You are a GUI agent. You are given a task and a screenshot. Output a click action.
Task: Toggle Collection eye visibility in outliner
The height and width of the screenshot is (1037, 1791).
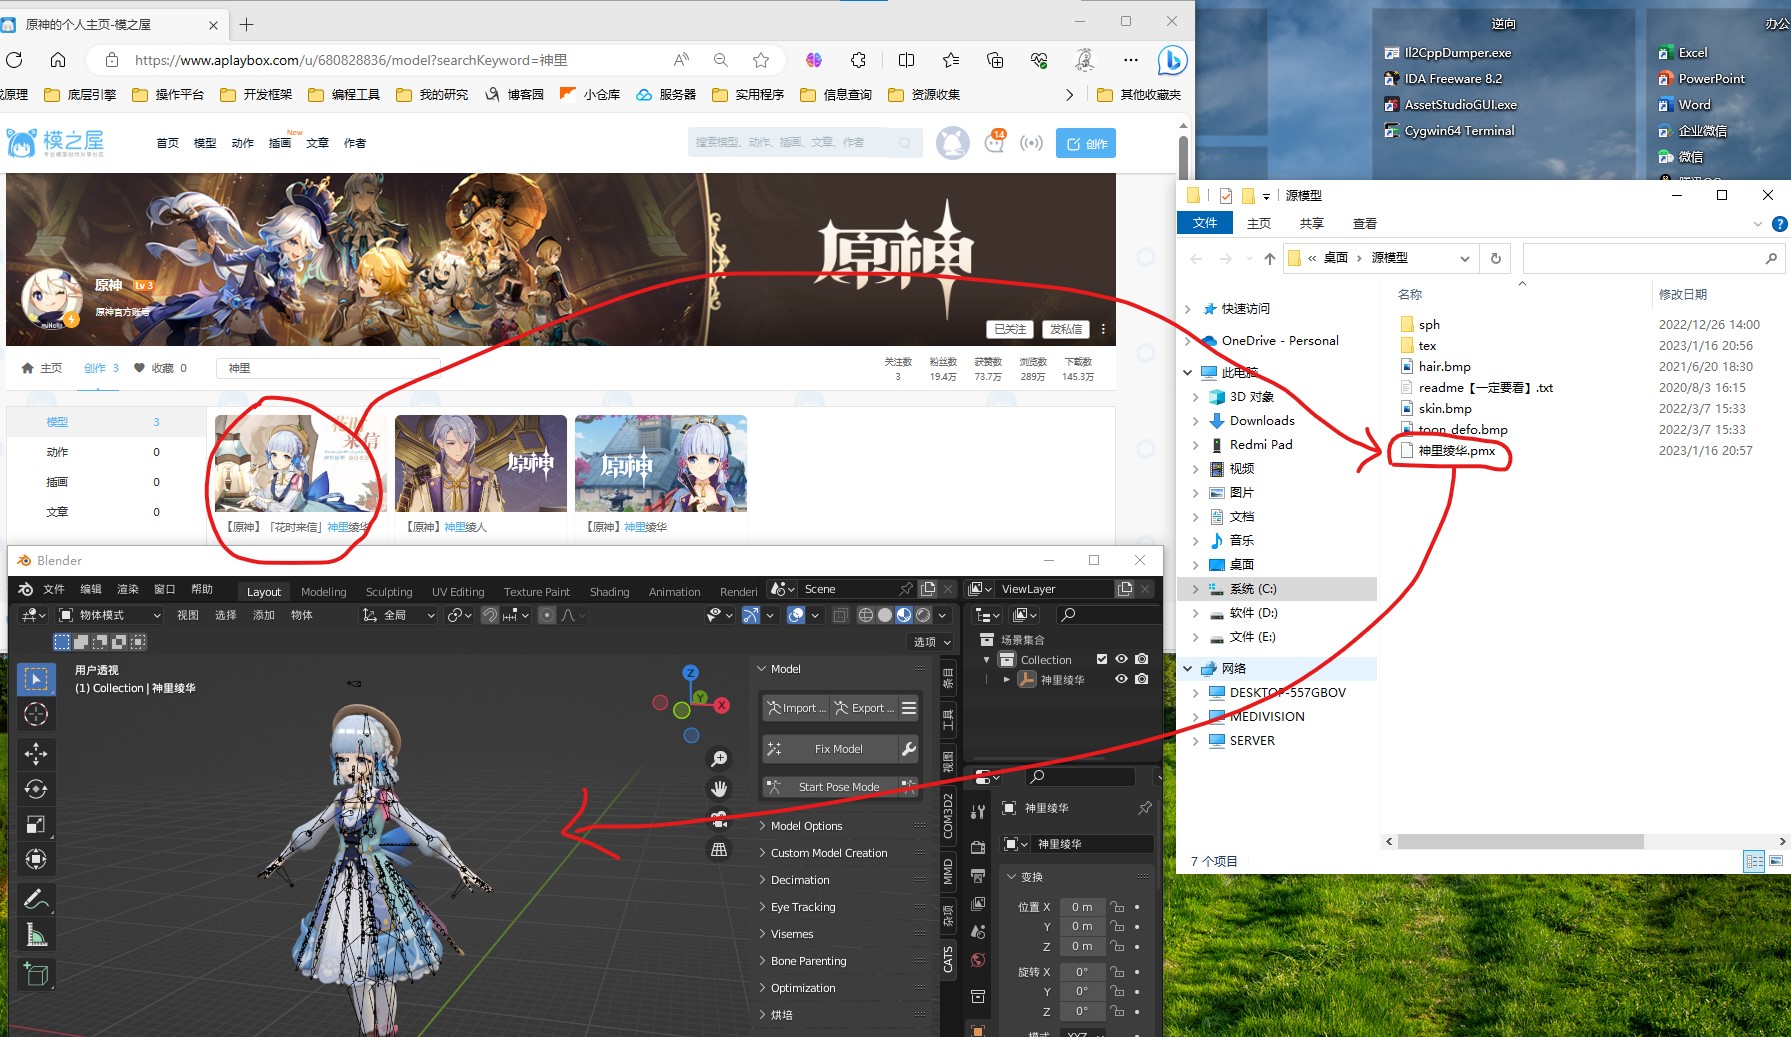[x=1122, y=659]
